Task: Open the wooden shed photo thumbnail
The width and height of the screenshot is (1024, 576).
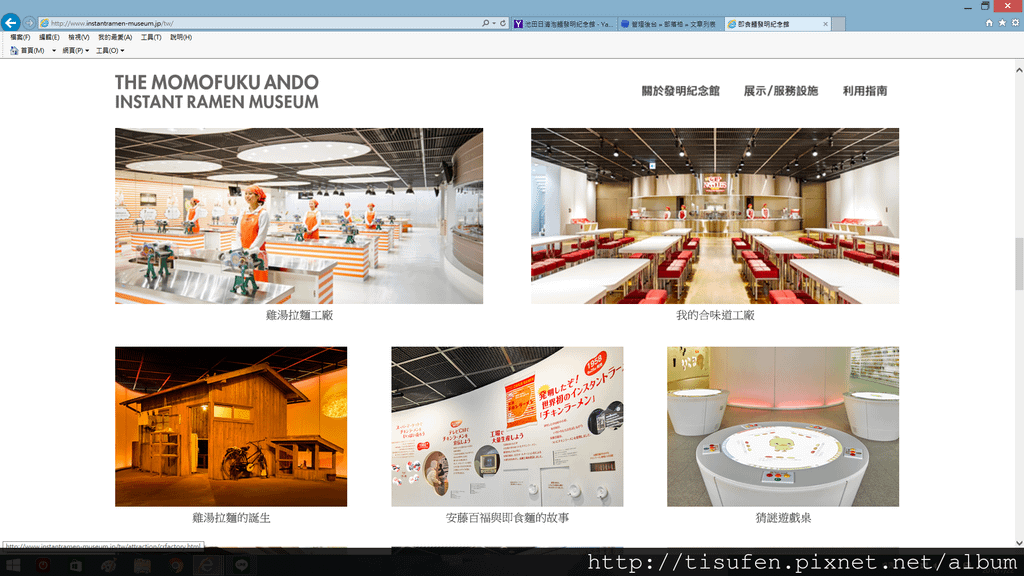Action: (231, 426)
